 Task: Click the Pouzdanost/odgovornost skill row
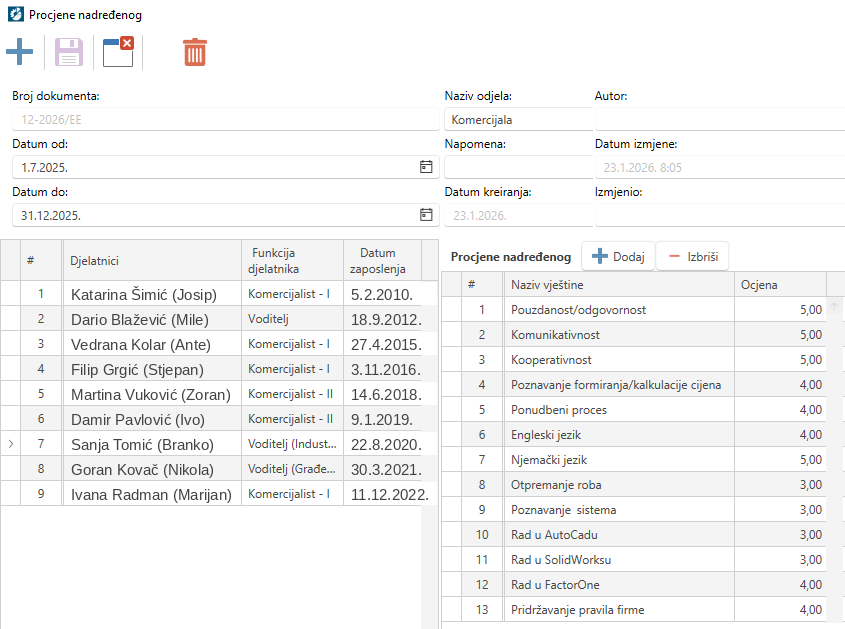pyautogui.click(x=634, y=309)
